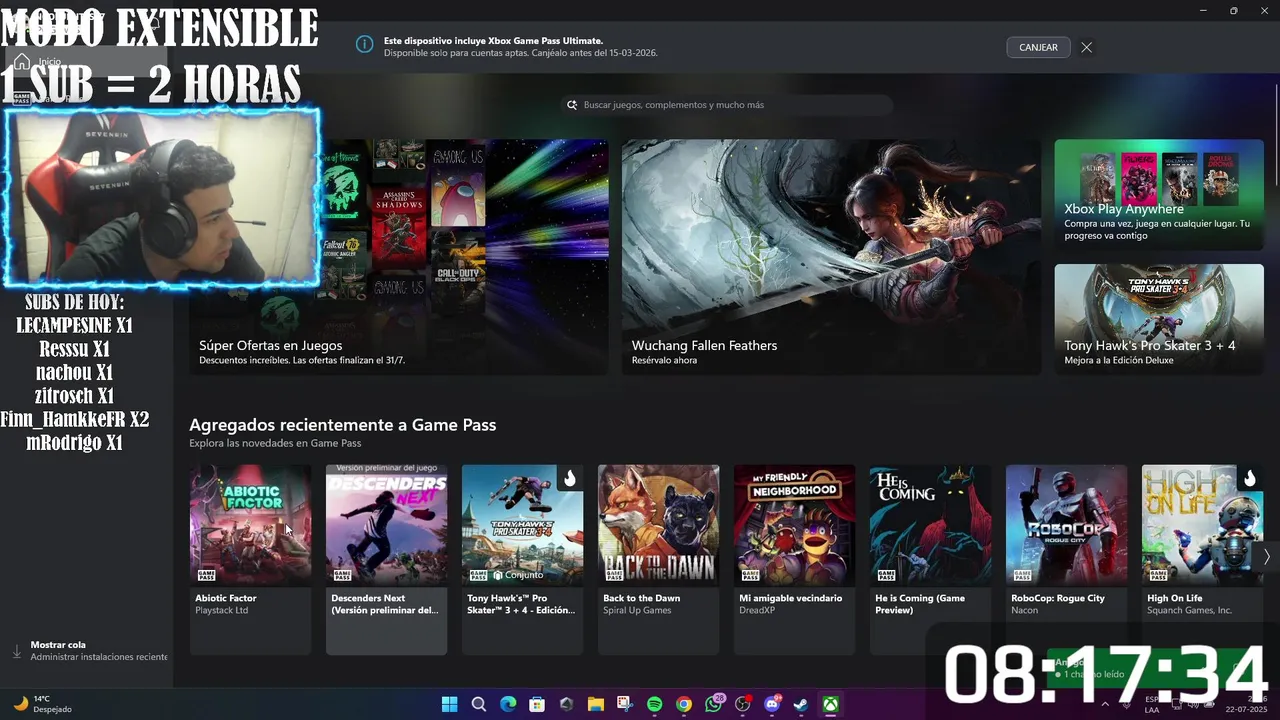The height and width of the screenshot is (720, 1280).
Task: Open Steam from the taskbar
Action: (801, 704)
